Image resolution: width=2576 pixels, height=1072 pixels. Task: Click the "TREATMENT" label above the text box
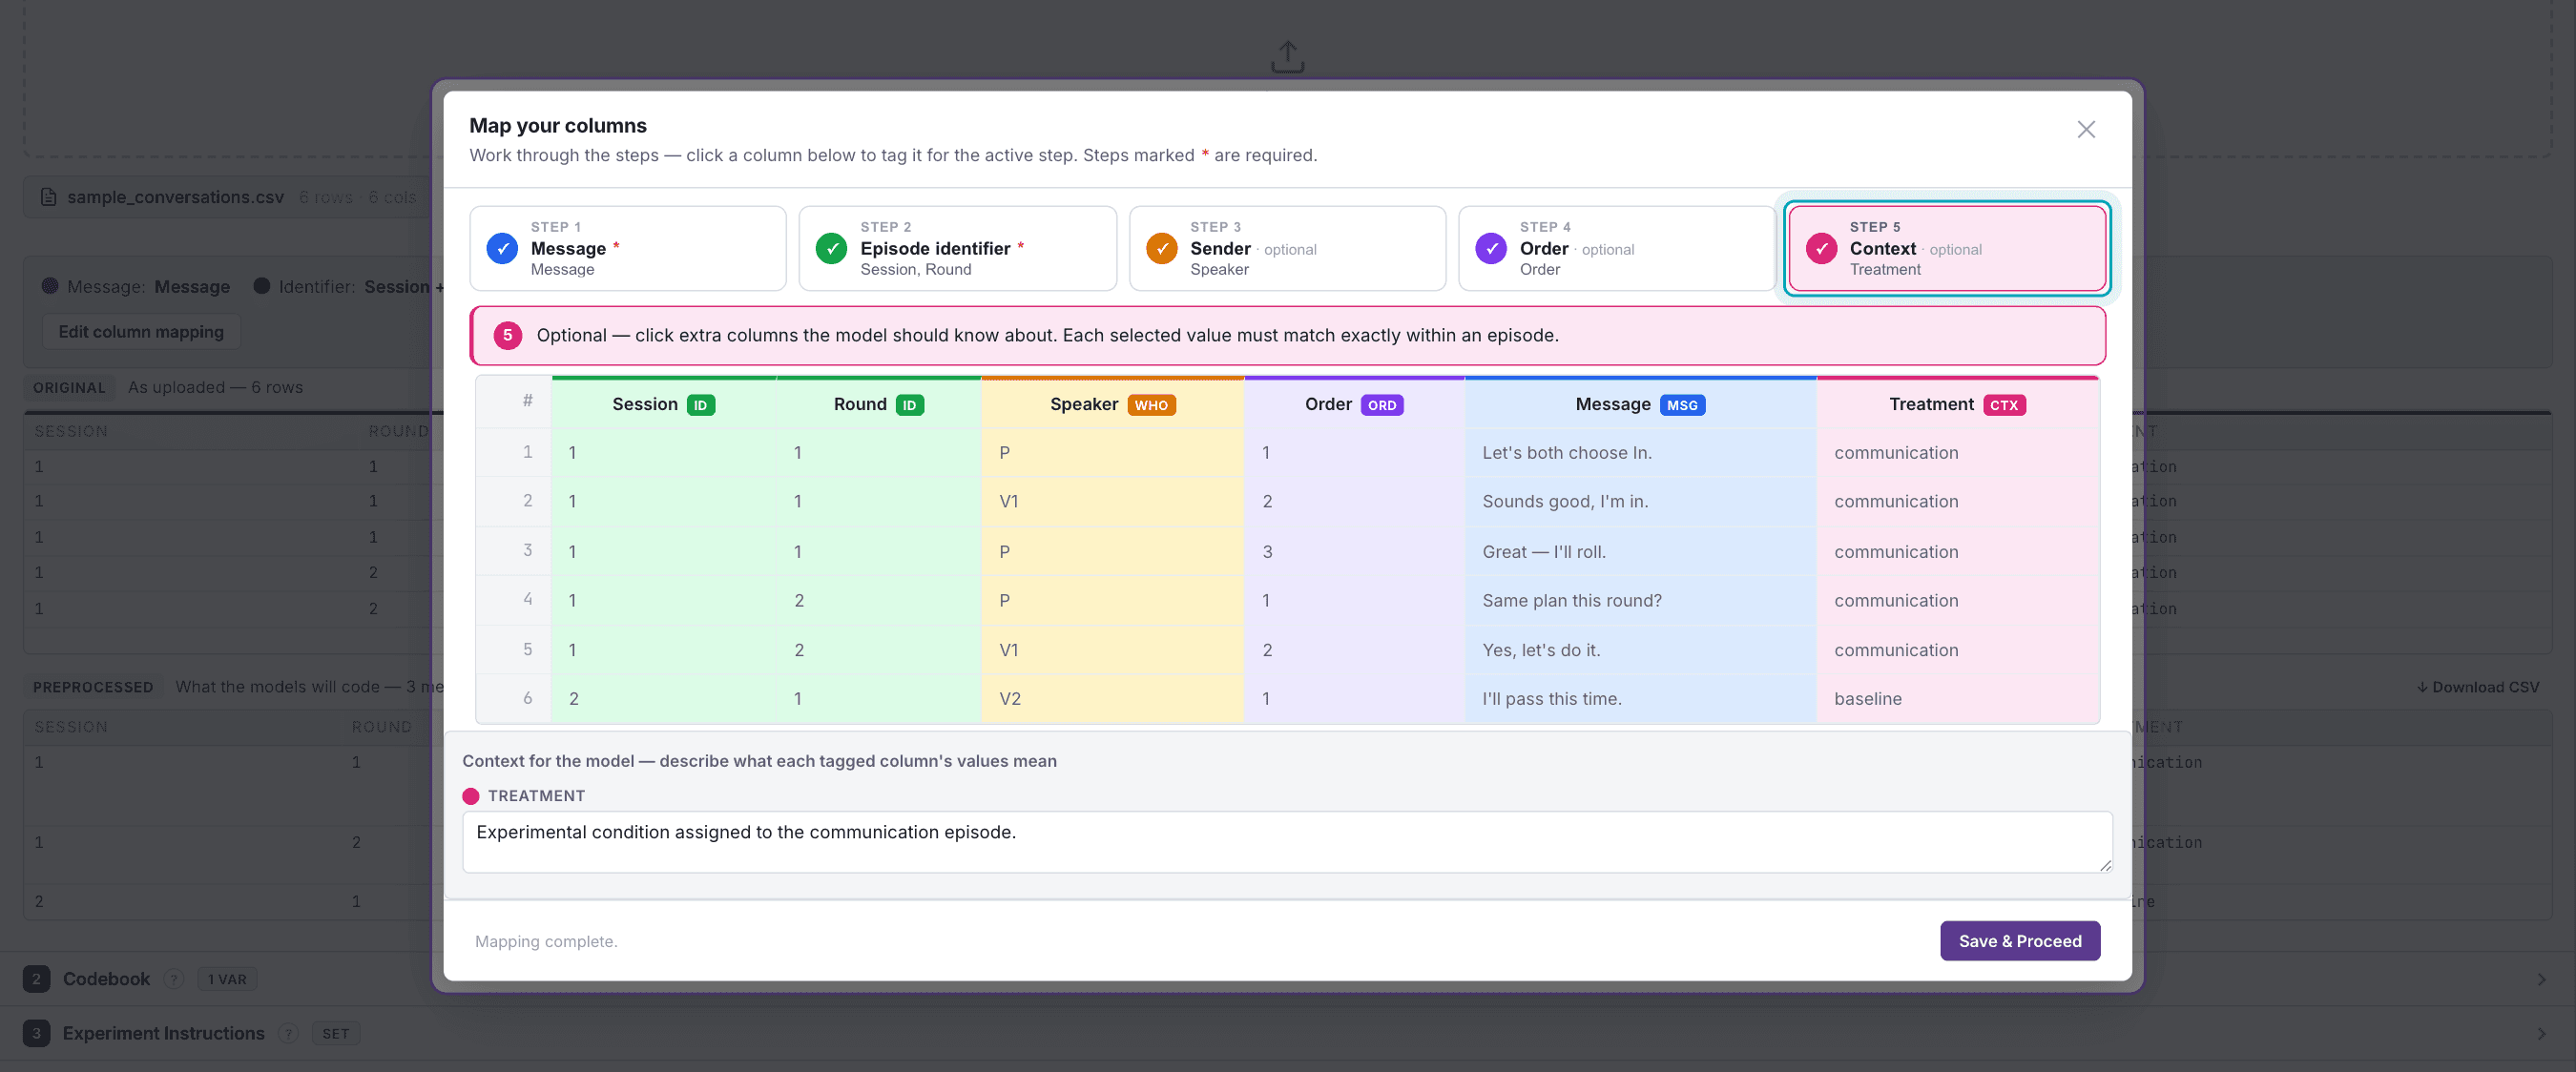click(536, 795)
